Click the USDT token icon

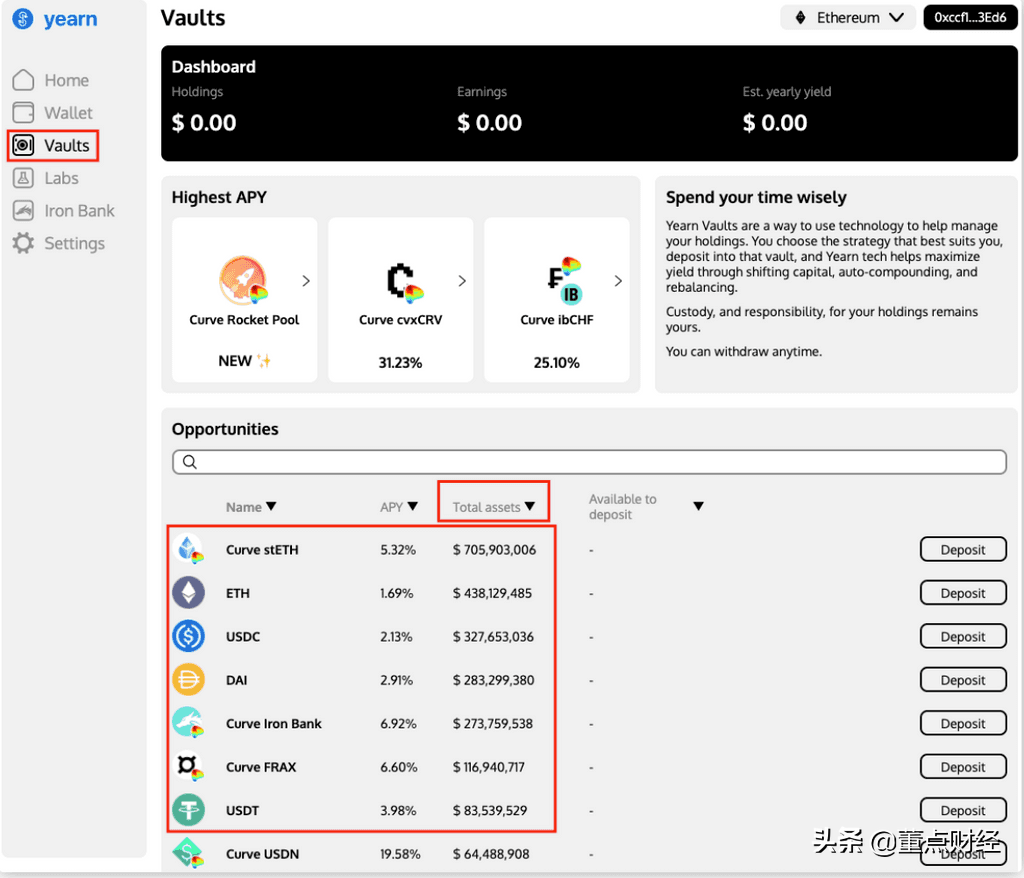[x=189, y=810]
